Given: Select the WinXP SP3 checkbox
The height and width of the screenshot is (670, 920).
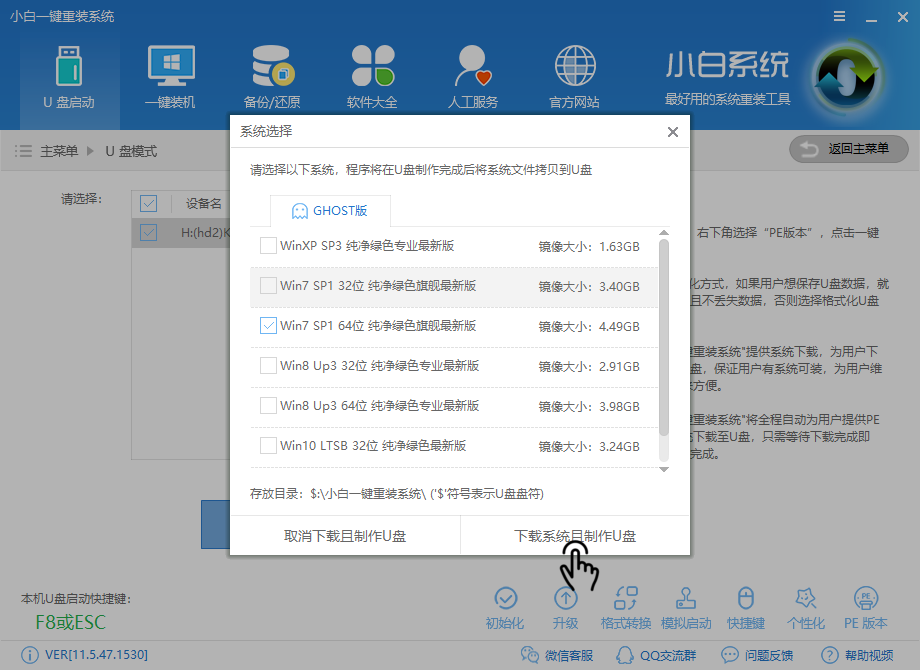Looking at the screenshot, I should (268, 245).
